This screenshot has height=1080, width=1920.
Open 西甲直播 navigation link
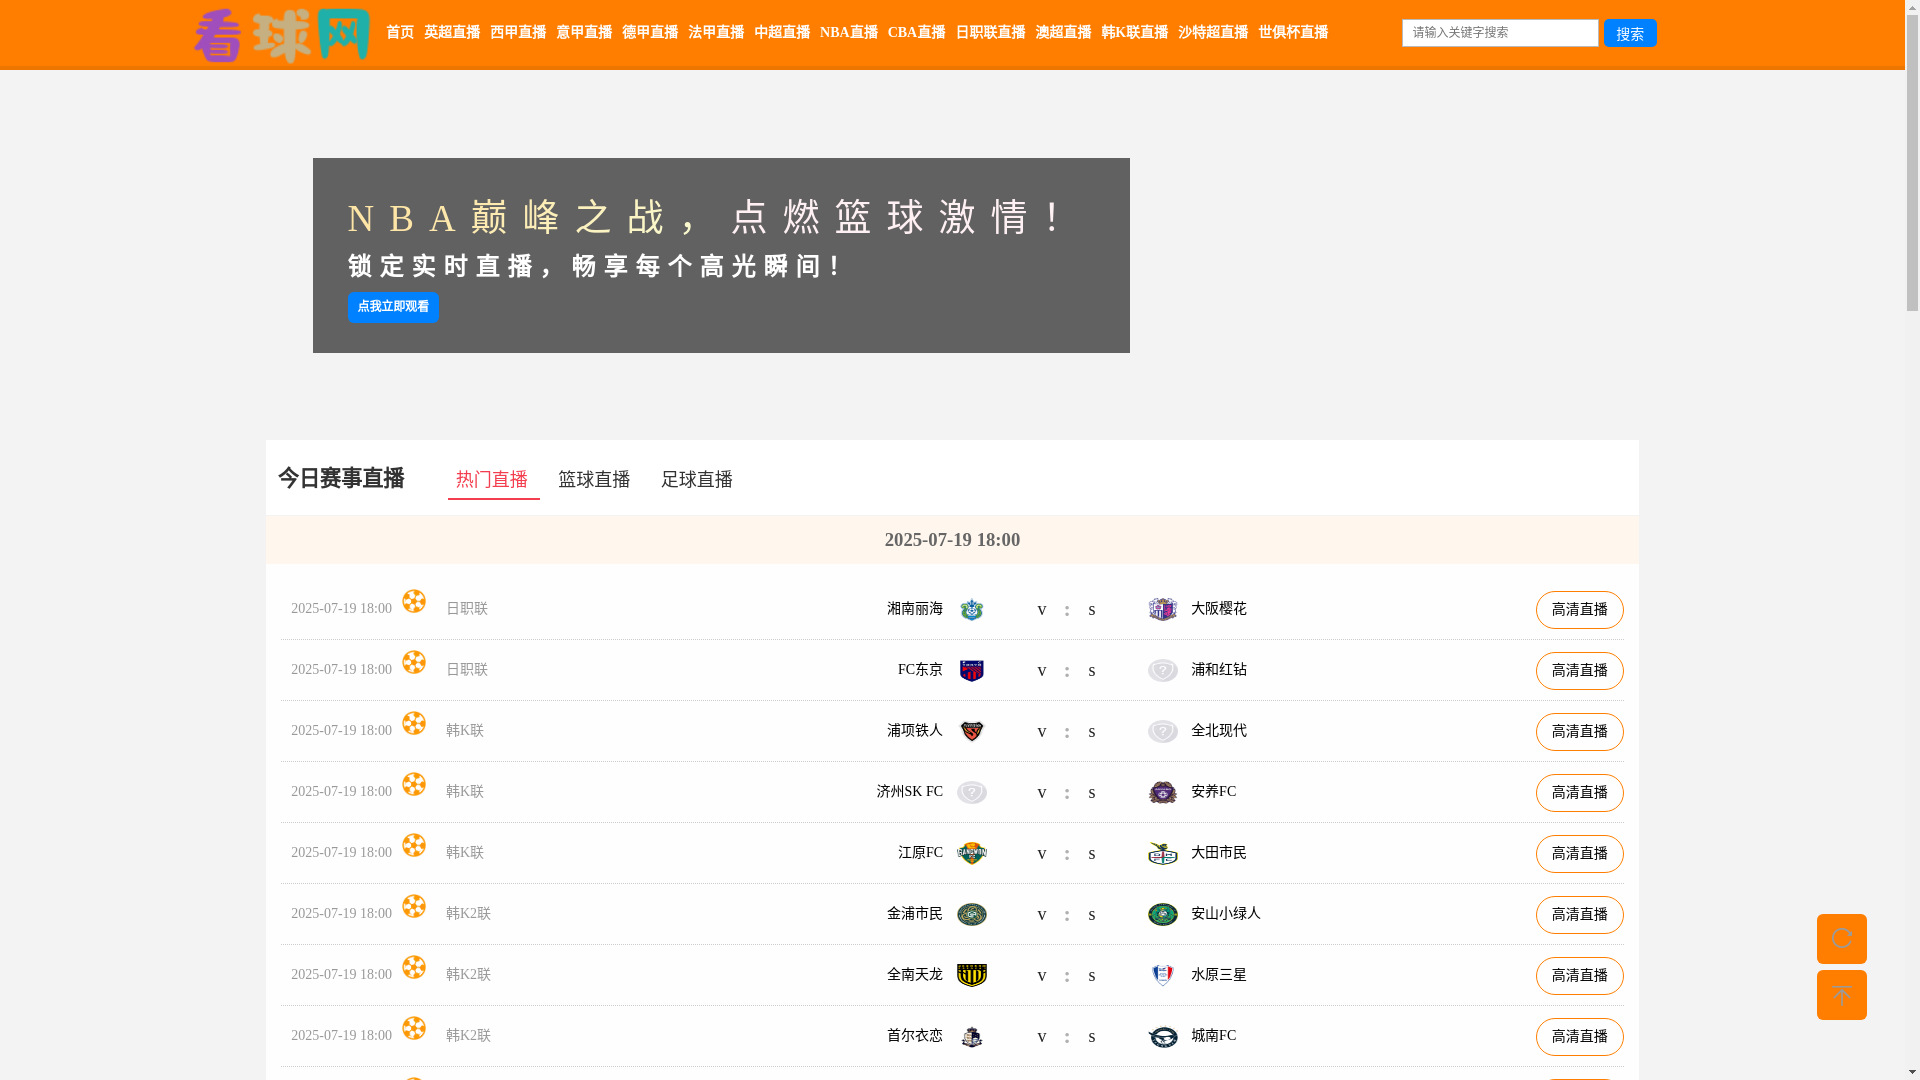pos(518,33)
